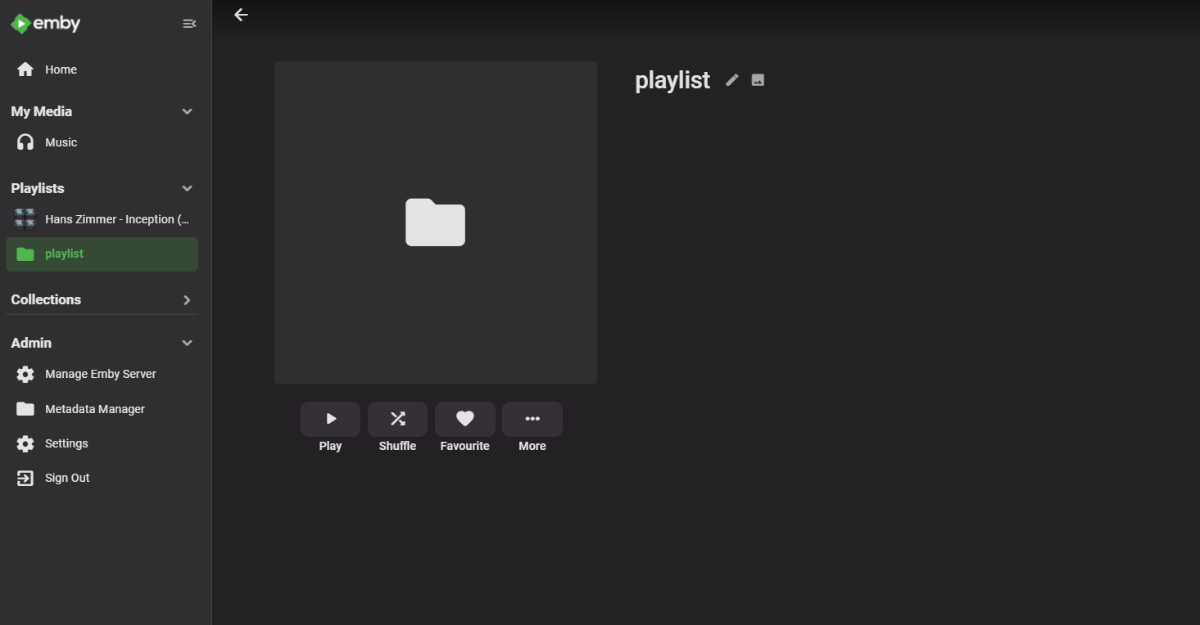
Task: Edit the playlist name with the pencil icon
Action: (731, 79)
